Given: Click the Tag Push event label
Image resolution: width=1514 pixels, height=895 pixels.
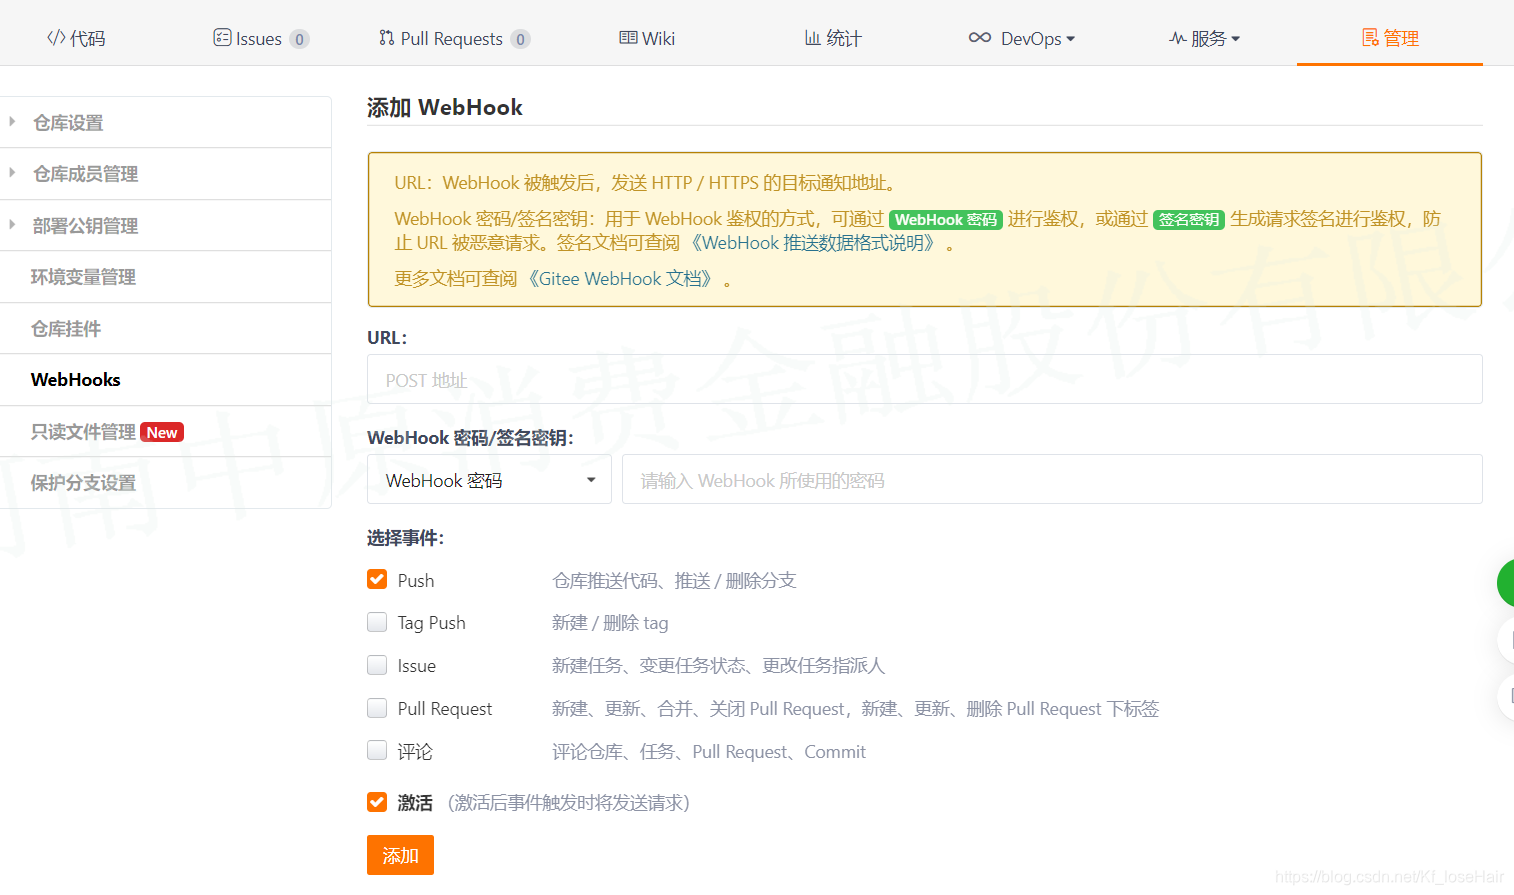Looking at the screenshot, I should pos(432,623).
